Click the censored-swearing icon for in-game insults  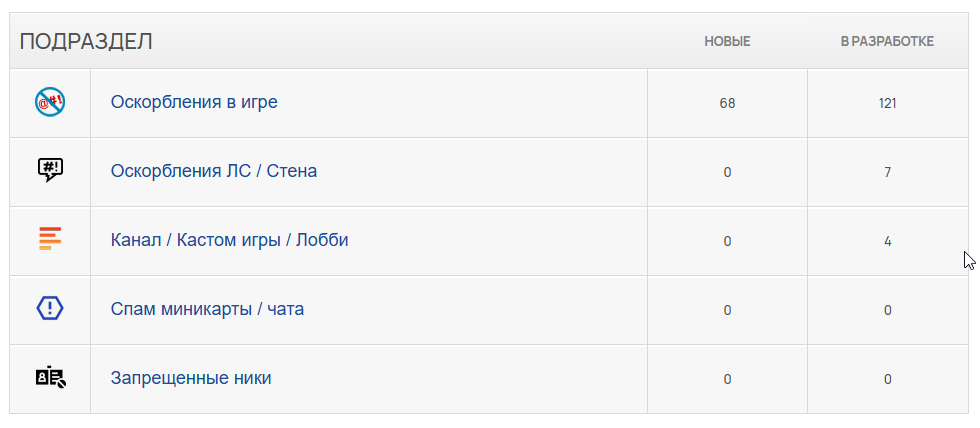coord(50,102)
